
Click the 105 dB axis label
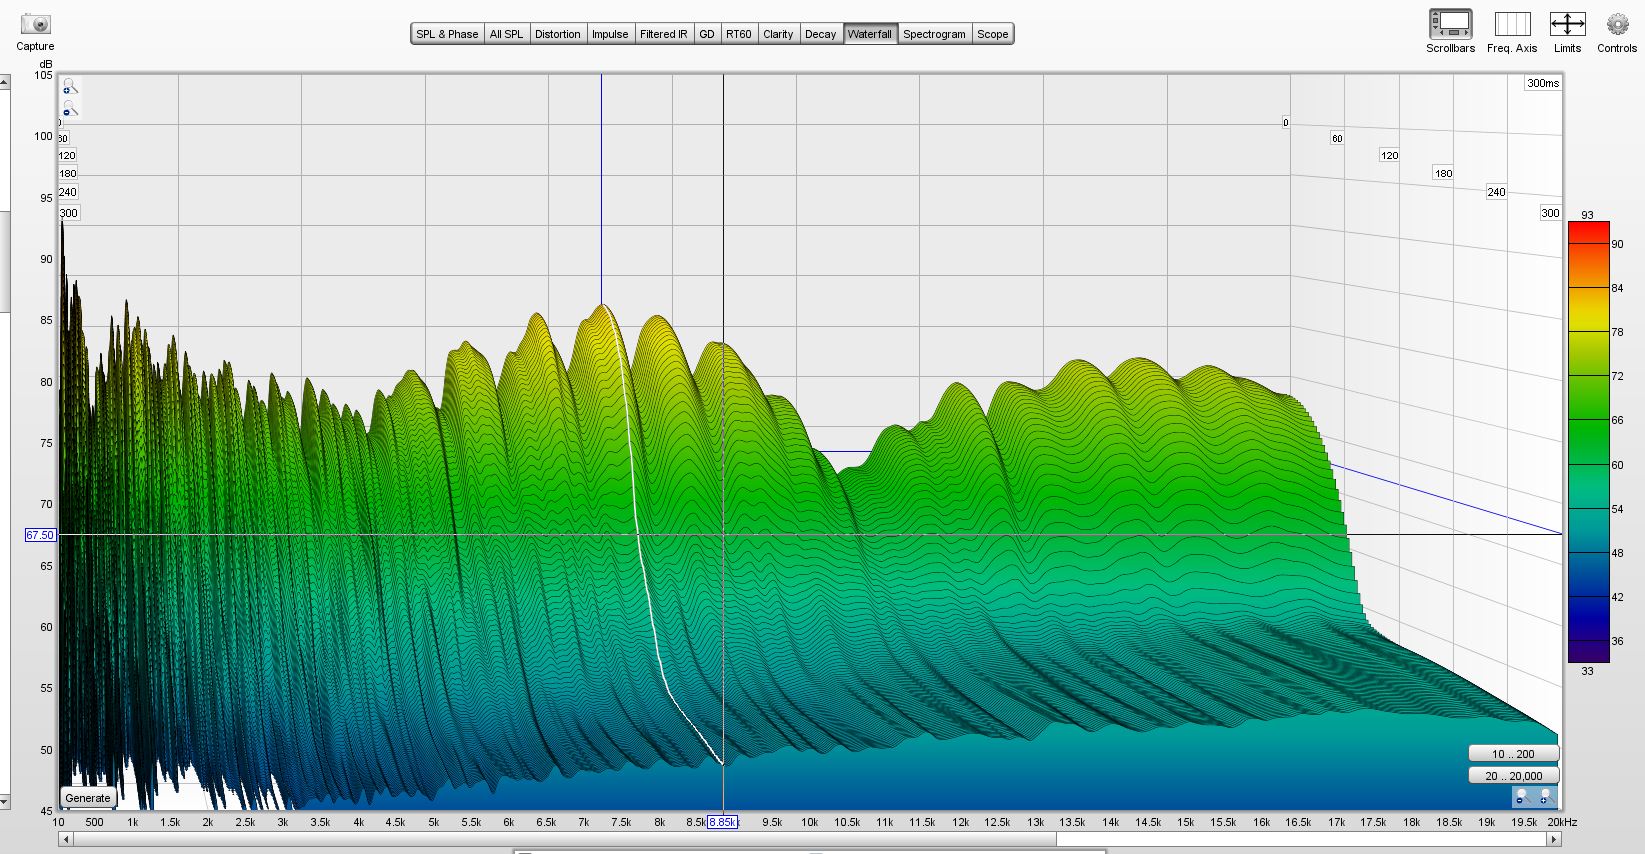click(44, 75)
